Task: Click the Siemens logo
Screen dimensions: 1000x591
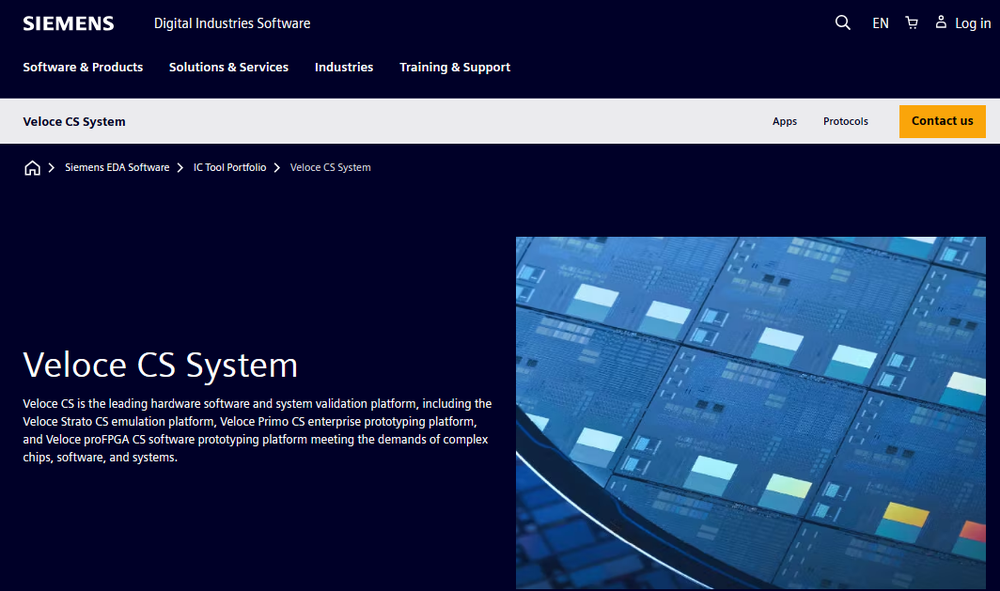Action: pyautogui.click(x=68, y=24)
